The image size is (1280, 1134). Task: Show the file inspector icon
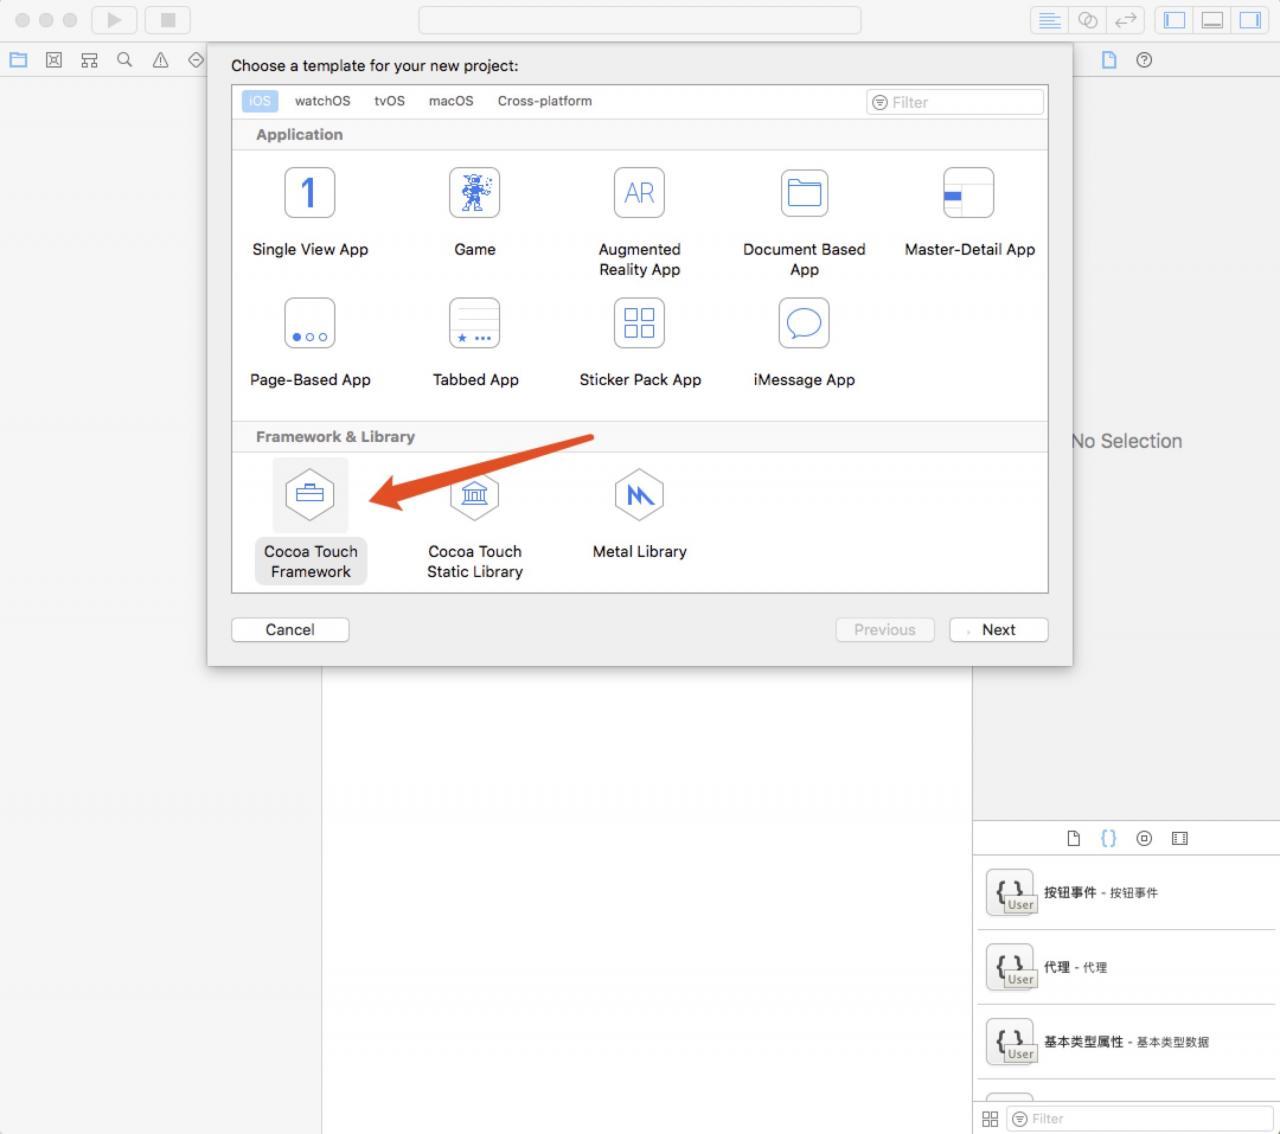[1109, 60]
